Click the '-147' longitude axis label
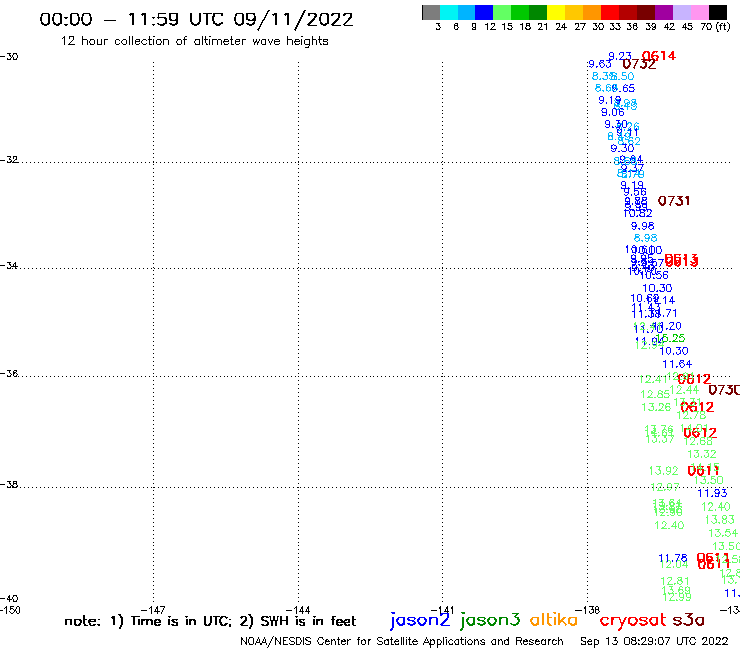This screenshot has width=740, height=650. (153, 610)
